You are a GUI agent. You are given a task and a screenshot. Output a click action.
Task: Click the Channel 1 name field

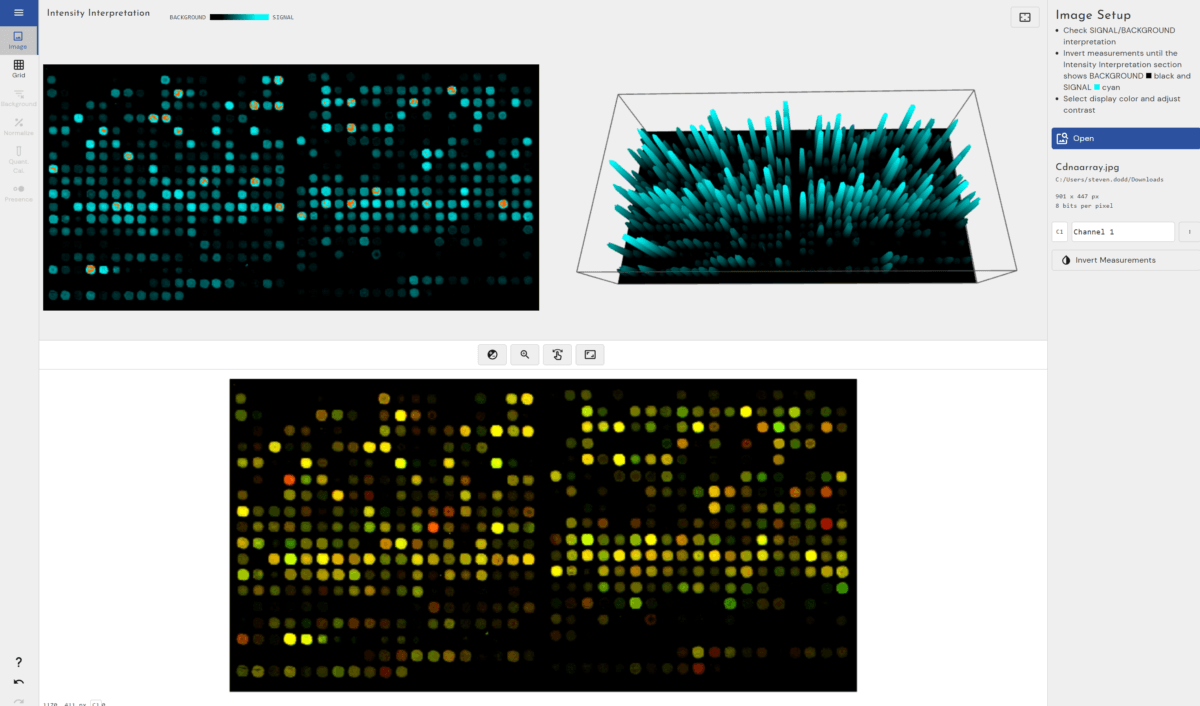tap(1122, 231)
